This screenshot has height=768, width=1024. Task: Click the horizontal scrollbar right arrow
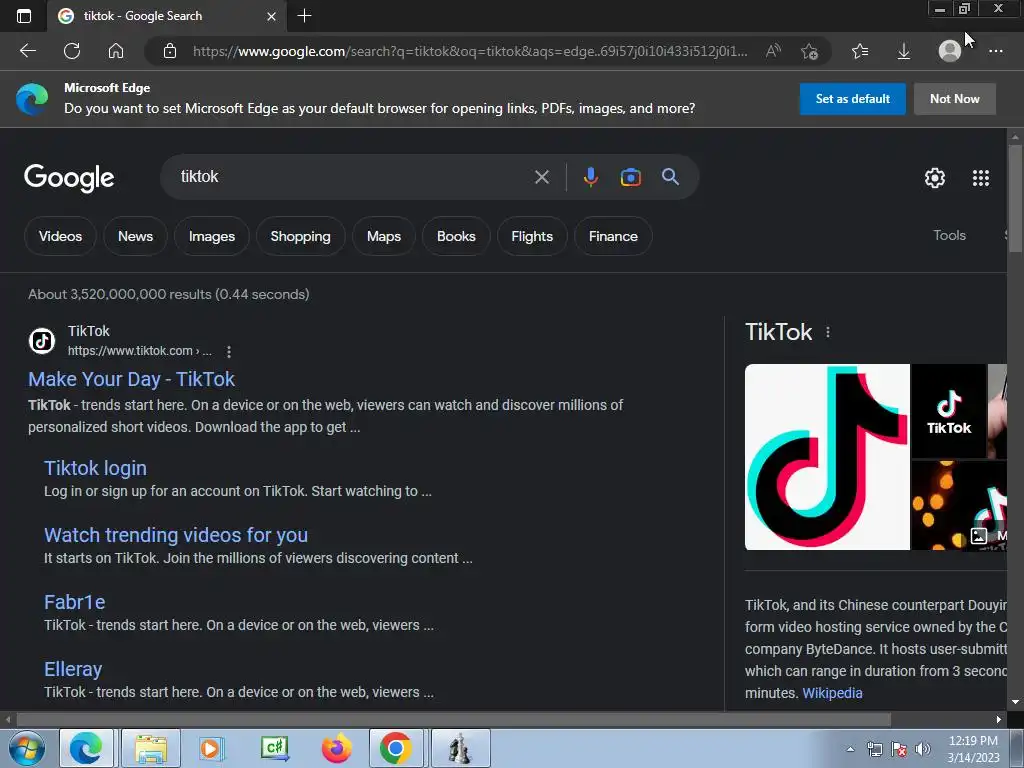(x=999, y=720)
